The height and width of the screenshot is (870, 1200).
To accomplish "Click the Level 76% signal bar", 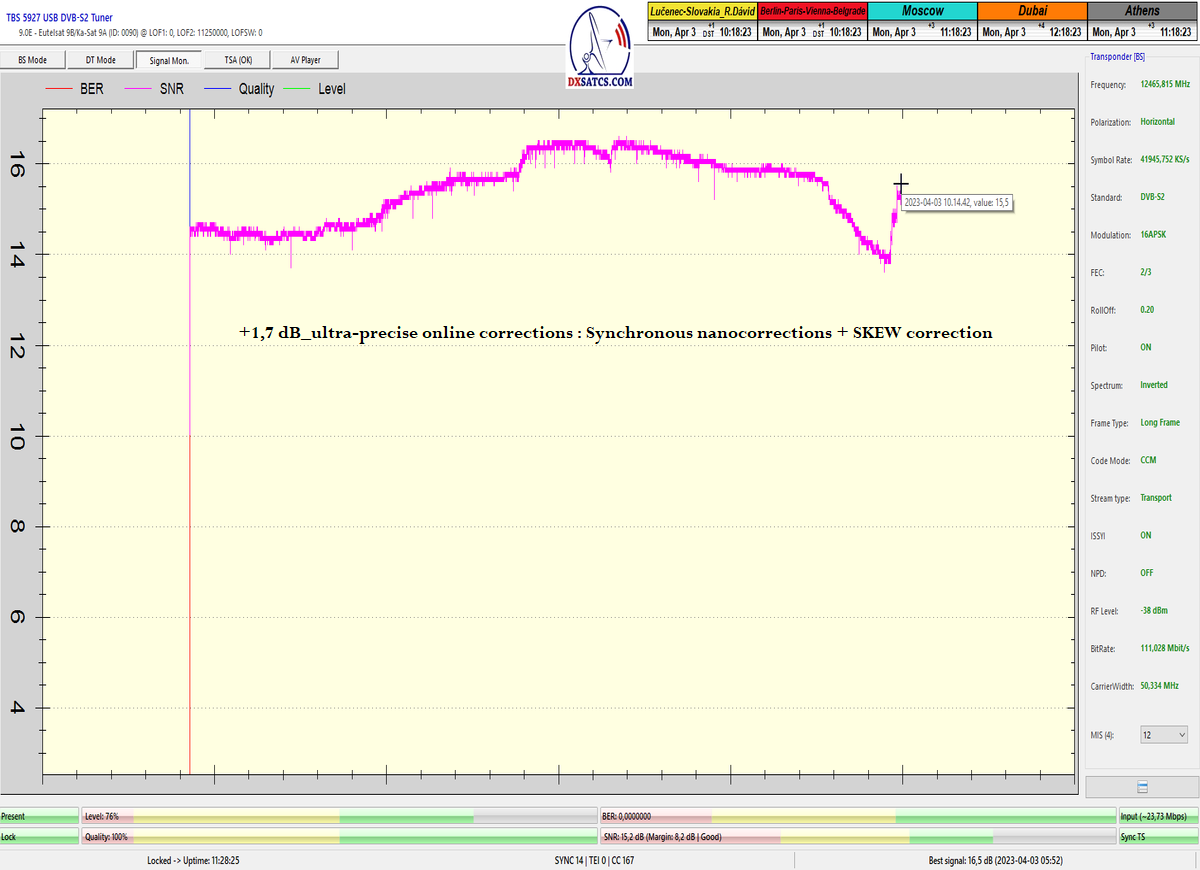I will [340, 817].
